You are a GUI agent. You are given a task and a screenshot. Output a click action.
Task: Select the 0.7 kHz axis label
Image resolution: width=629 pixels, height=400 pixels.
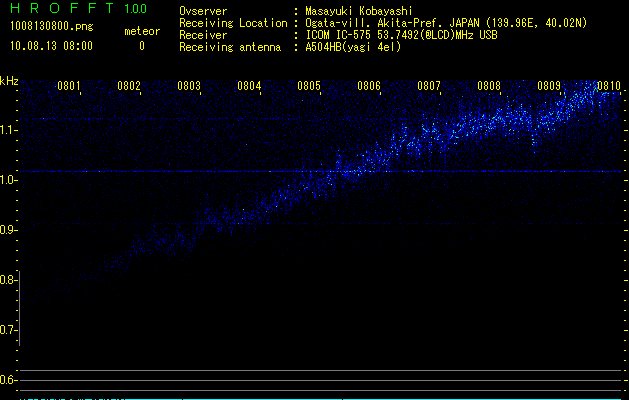[x=7, y=330]
